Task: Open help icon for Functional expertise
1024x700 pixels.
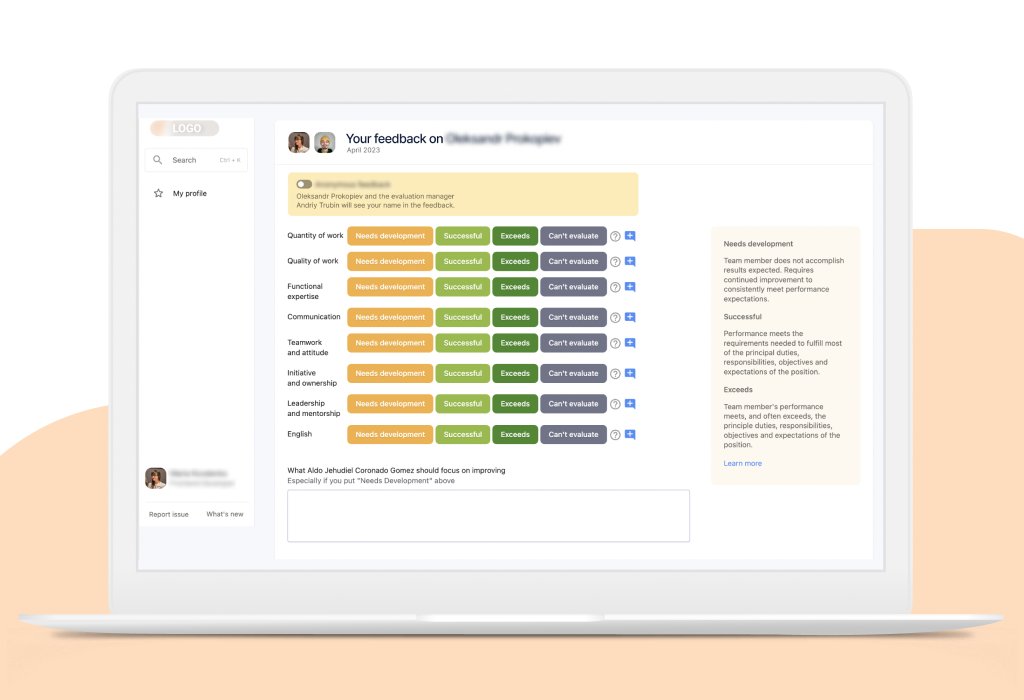Action: [x=615, y=287]
